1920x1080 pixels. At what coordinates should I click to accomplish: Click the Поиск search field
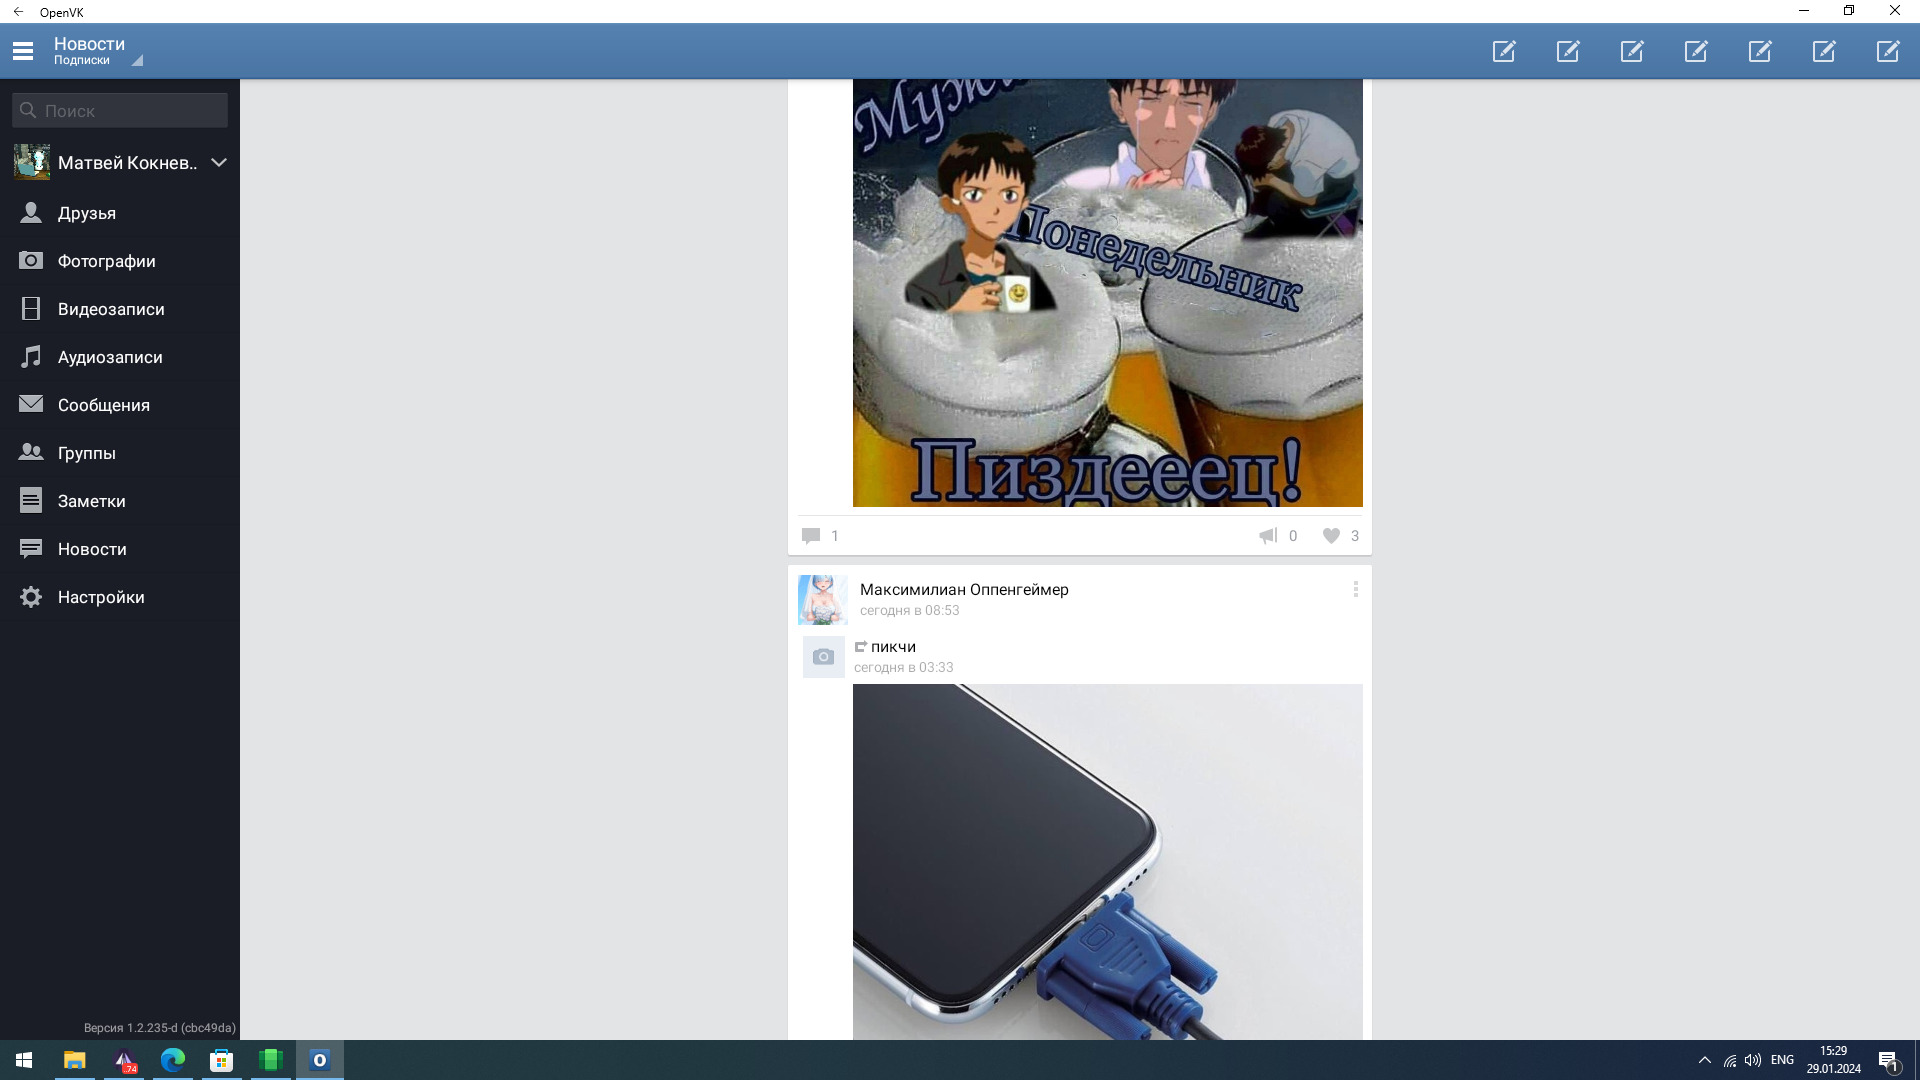point(120,111)
